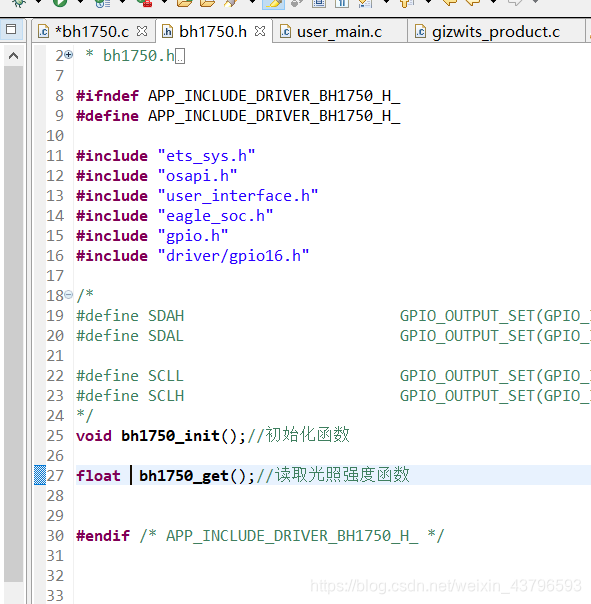This screenshot has height=604, width=591.
Task: Click the C file icon on gizwits_product.c tab
Action: tap(420, 32)
